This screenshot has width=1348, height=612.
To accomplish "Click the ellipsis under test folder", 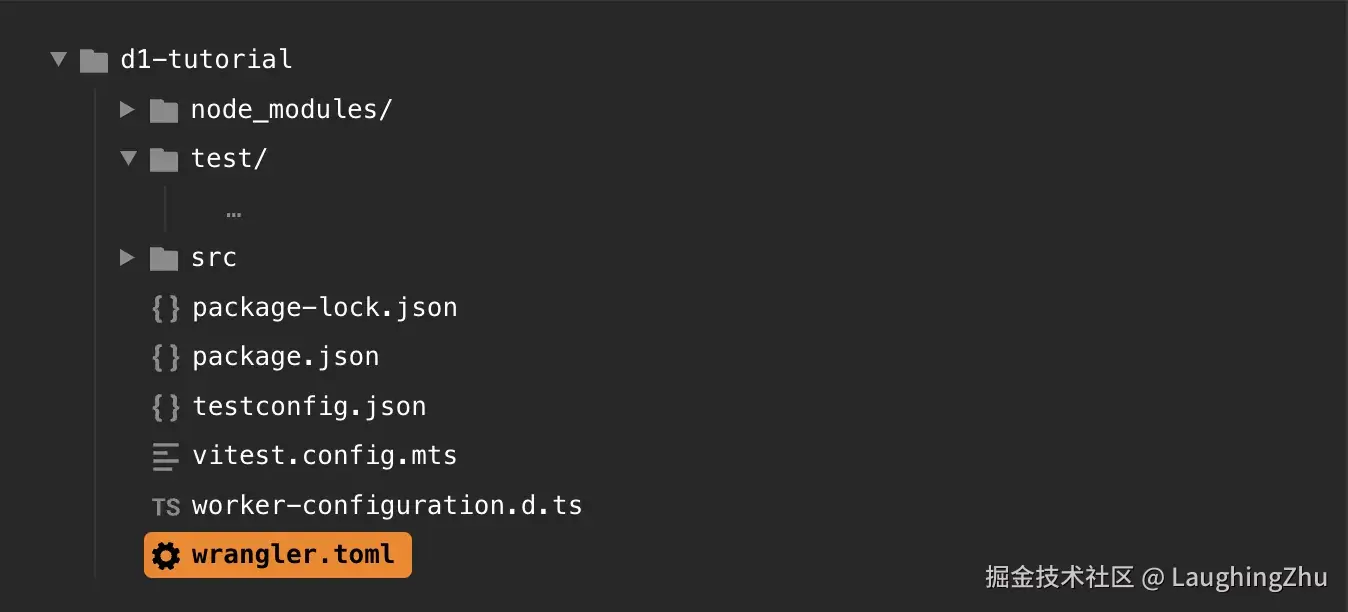I will pos(234,212).
